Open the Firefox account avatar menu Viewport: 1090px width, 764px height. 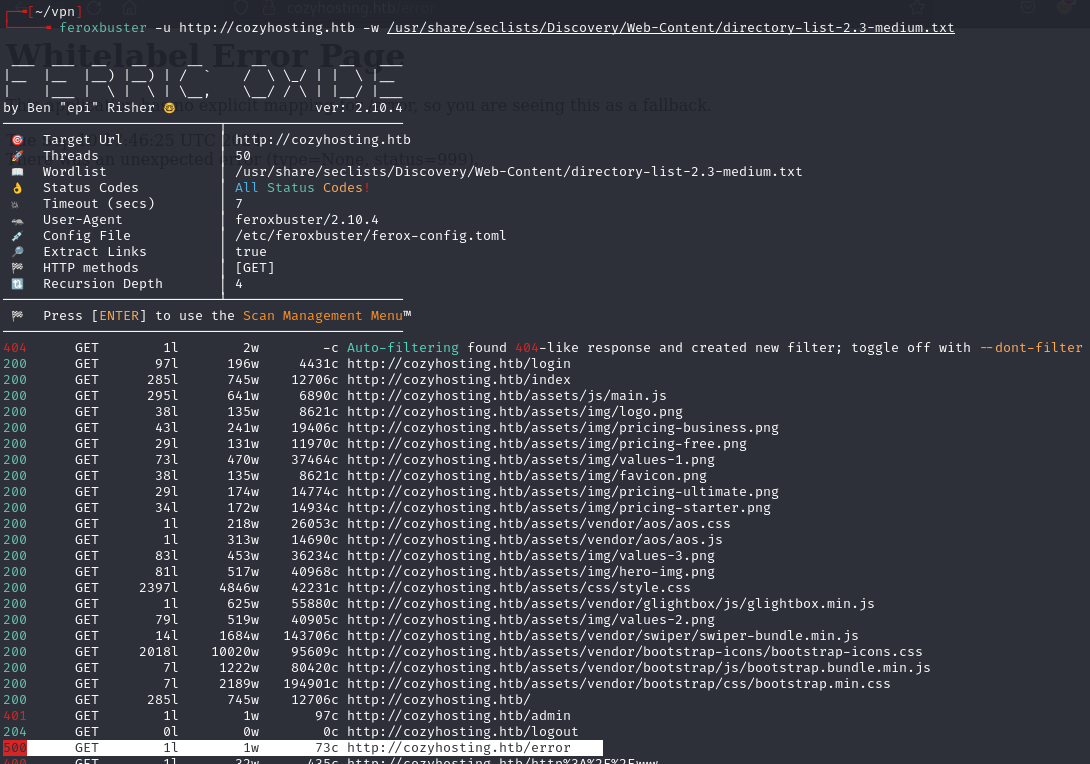(1066, 7)
